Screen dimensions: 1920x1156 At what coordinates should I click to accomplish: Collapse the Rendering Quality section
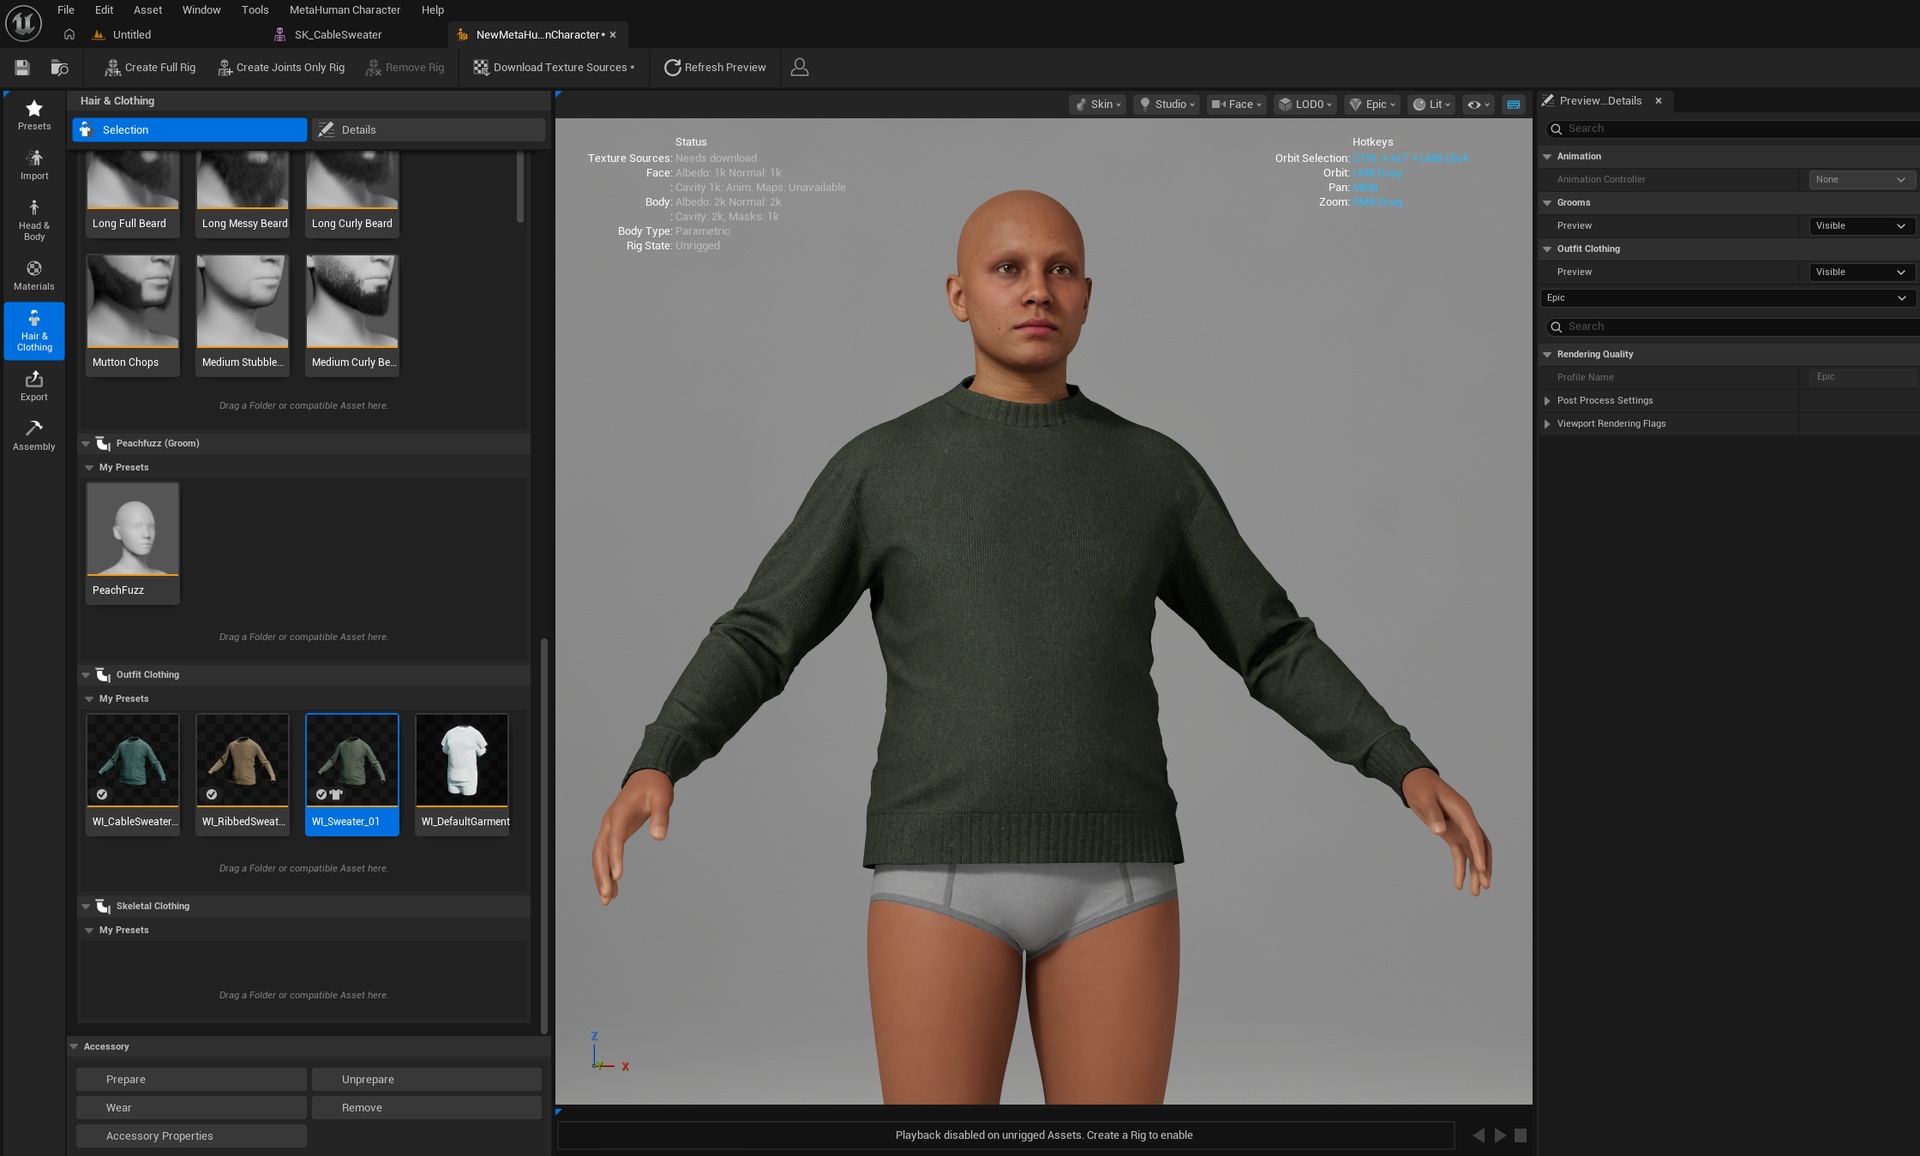click(1547, 354)
